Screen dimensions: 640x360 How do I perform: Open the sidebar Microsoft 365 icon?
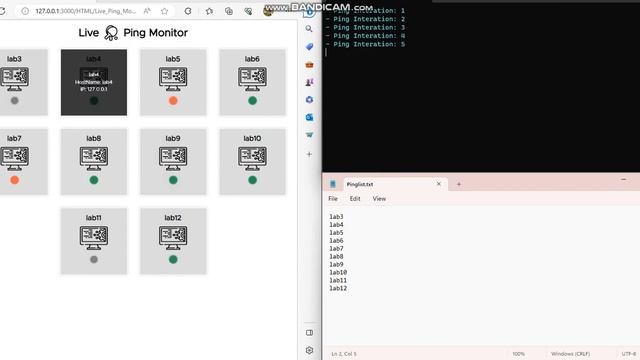point(309,100)
